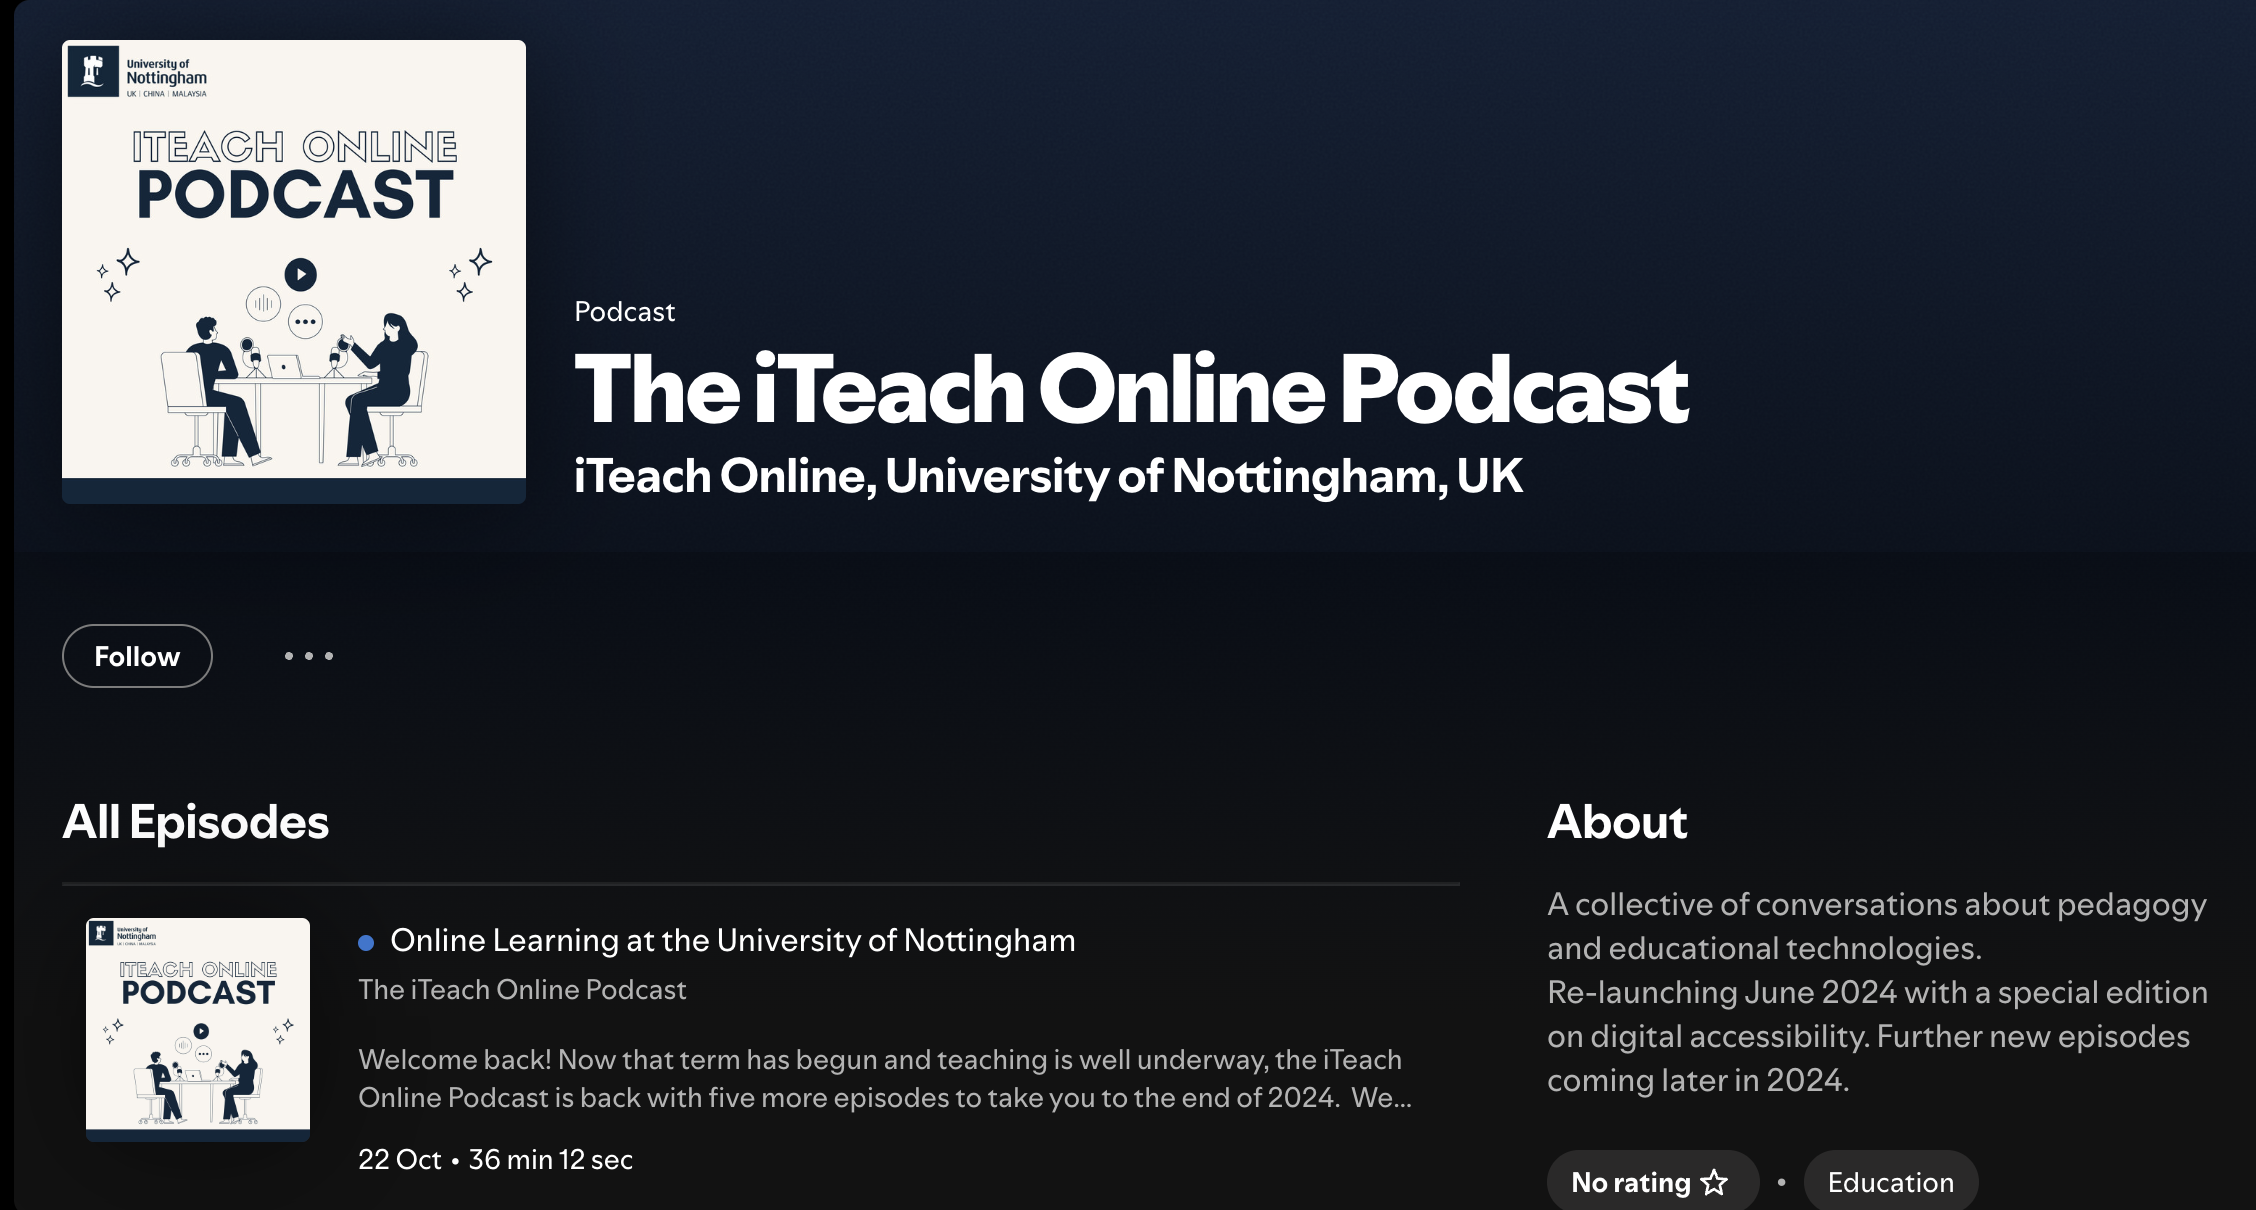Click the episode duration '36 min 12 sec'

tap(550, 1159)
